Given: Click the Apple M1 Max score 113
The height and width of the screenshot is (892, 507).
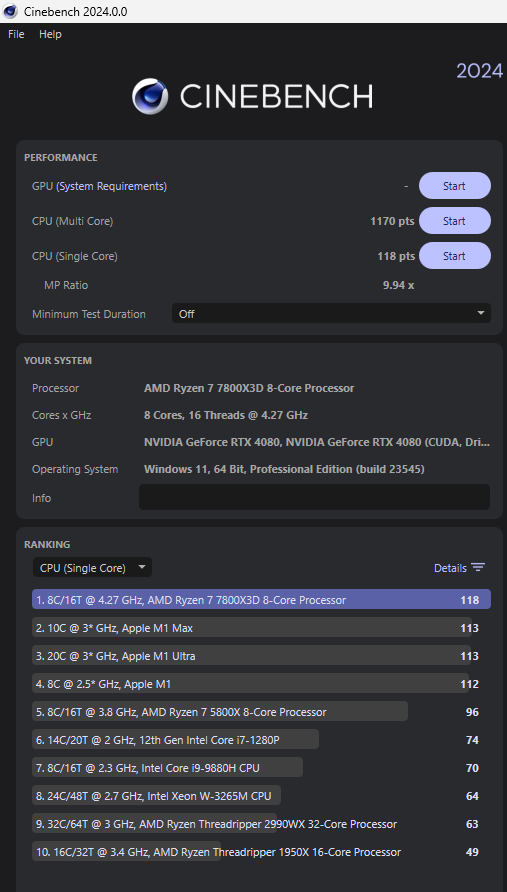Looking at the screenshot, I should click(x=469, y=628).
